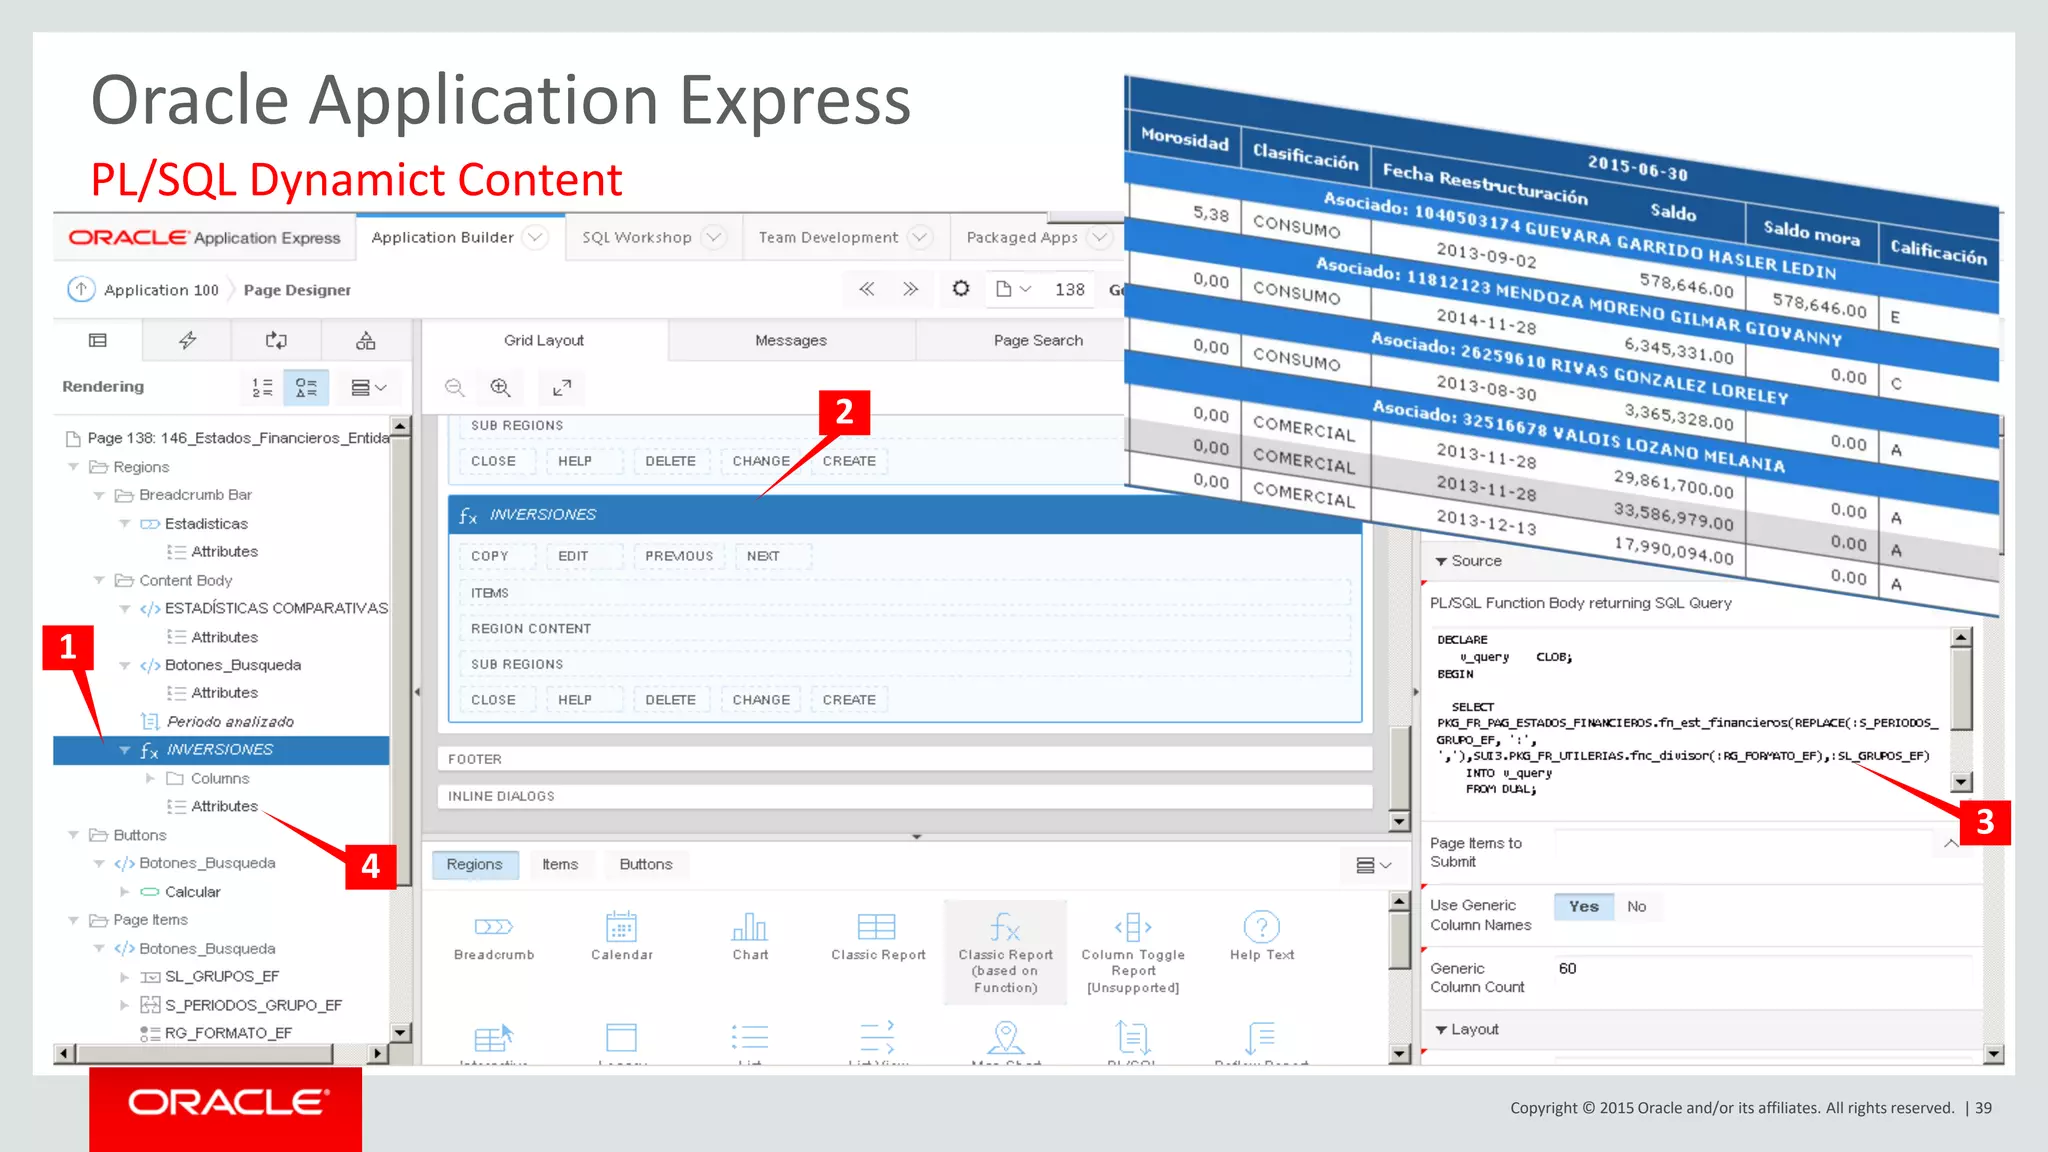The width and height of the screenshot is (2048, 1152).
Task: Set Use Generic Column Names to Yes
Action: point(1584,906)
